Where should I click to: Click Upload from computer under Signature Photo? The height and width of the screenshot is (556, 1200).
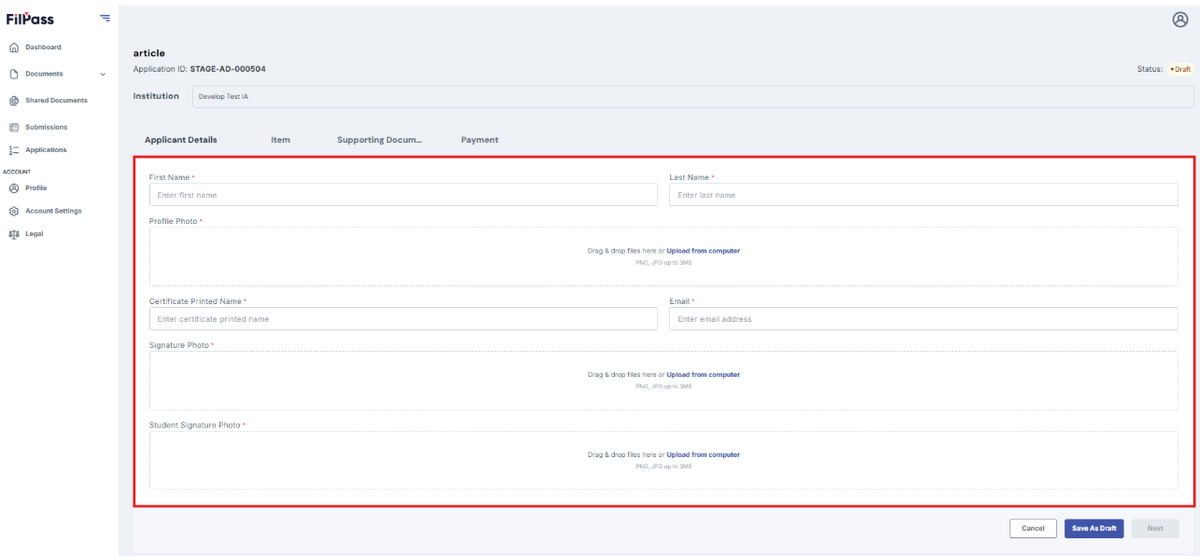tap(703, 375)
